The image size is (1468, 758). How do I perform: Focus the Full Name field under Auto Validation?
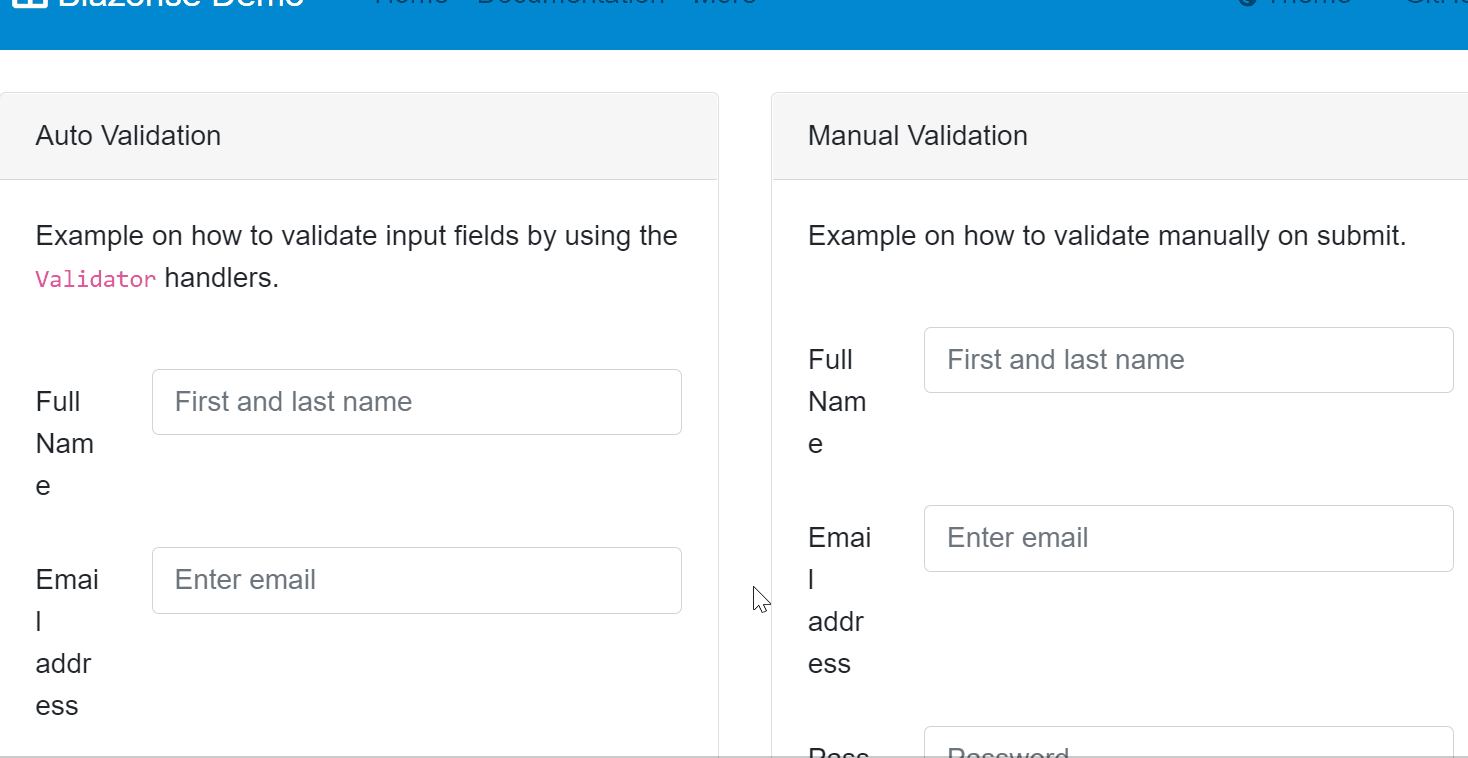coord(416,401)
